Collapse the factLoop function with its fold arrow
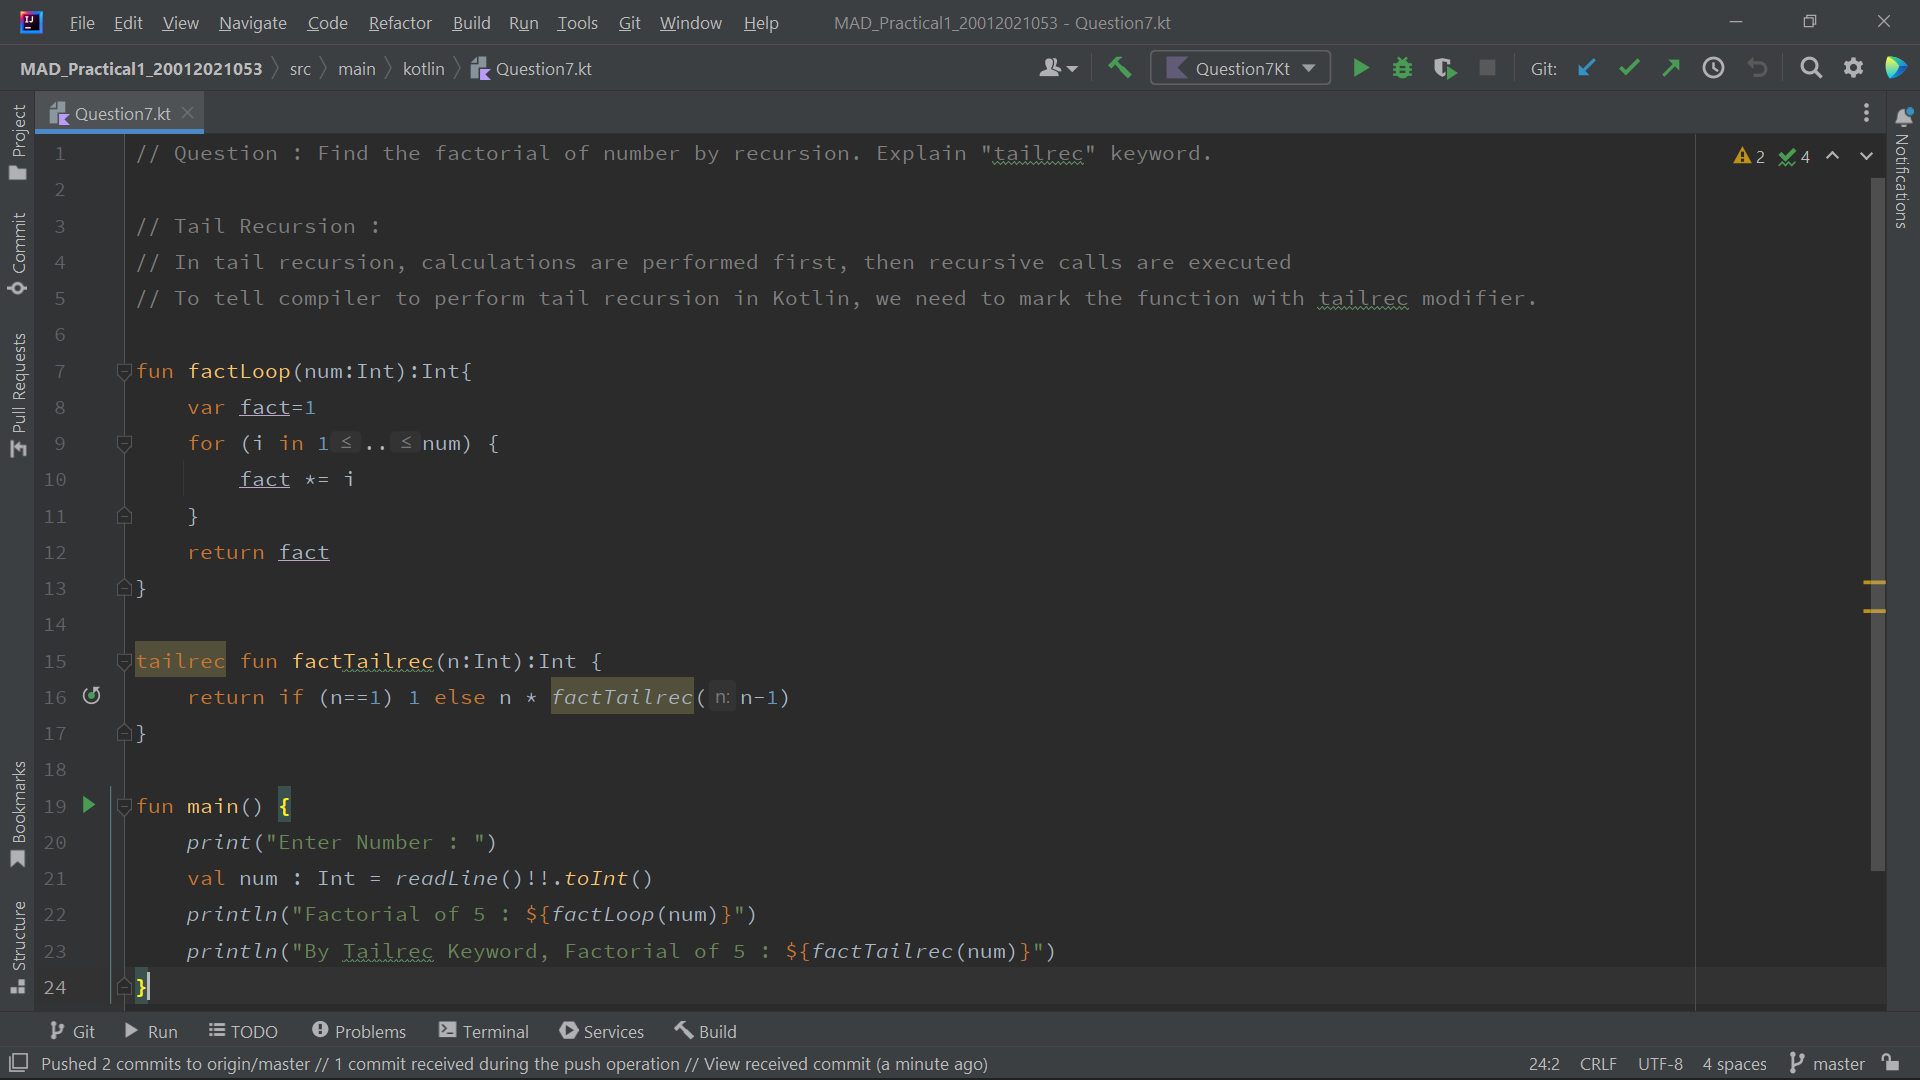 click(124, 371)
